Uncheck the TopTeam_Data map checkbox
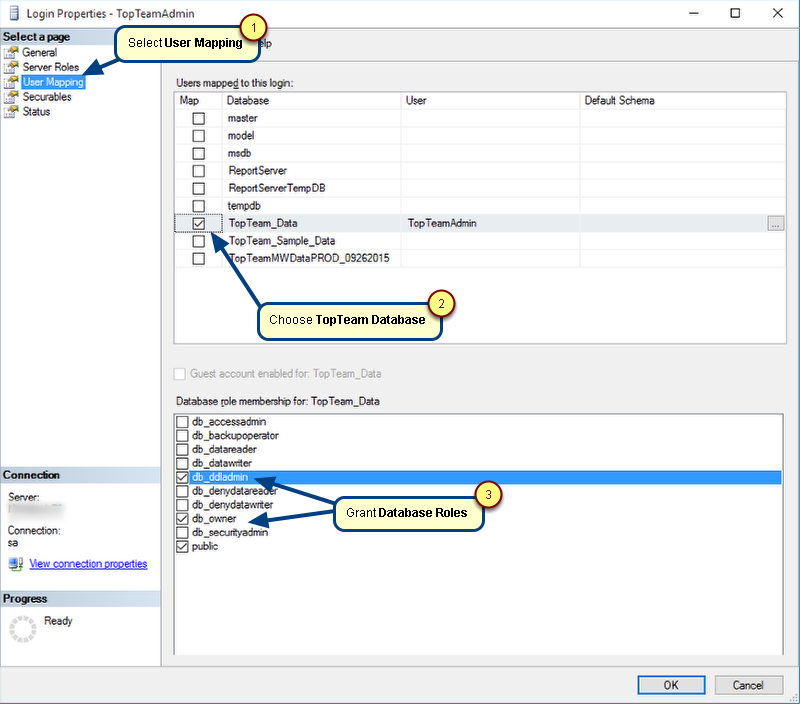The height and width of the screenshot is (704, 800). tap(199, 224)
